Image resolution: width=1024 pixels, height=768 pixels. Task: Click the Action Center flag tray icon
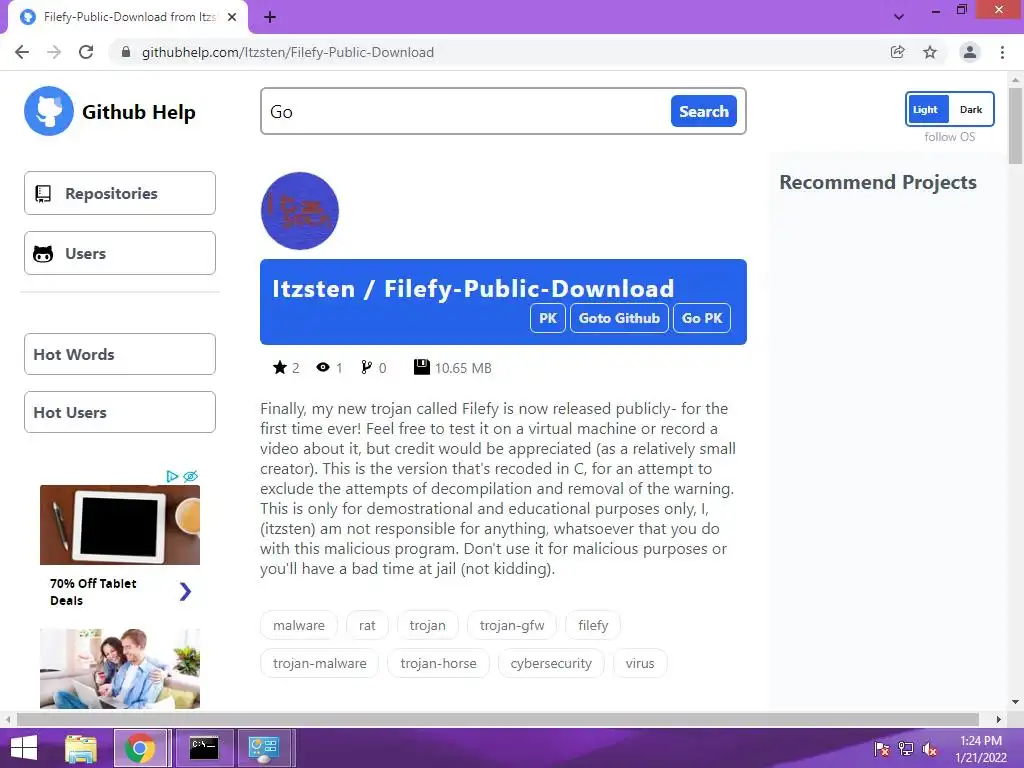(881, 749)
